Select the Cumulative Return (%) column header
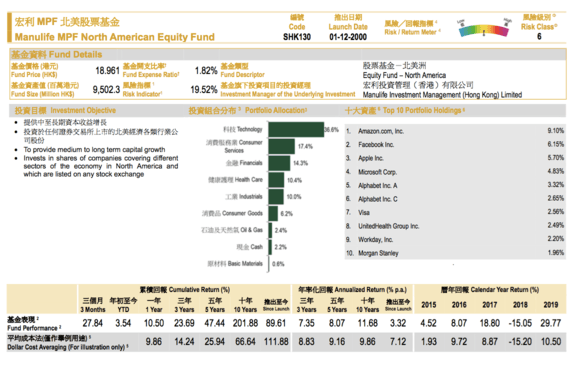Image resolution: width=576 pixels, height=367 pixels. click(x=184, y=290)
